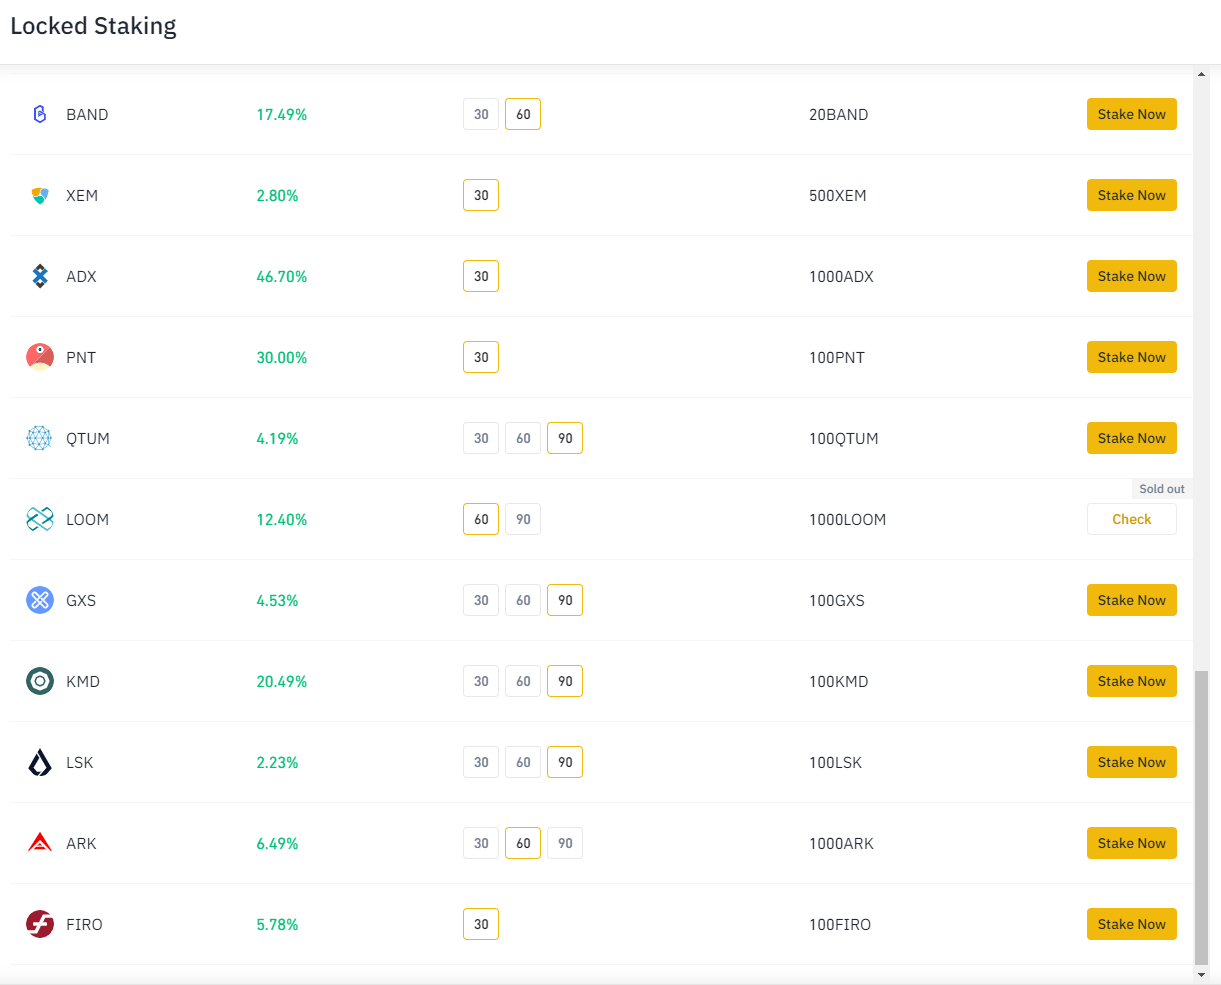
Task: Stake GXS with Stake Now button
Action: 1132,600
